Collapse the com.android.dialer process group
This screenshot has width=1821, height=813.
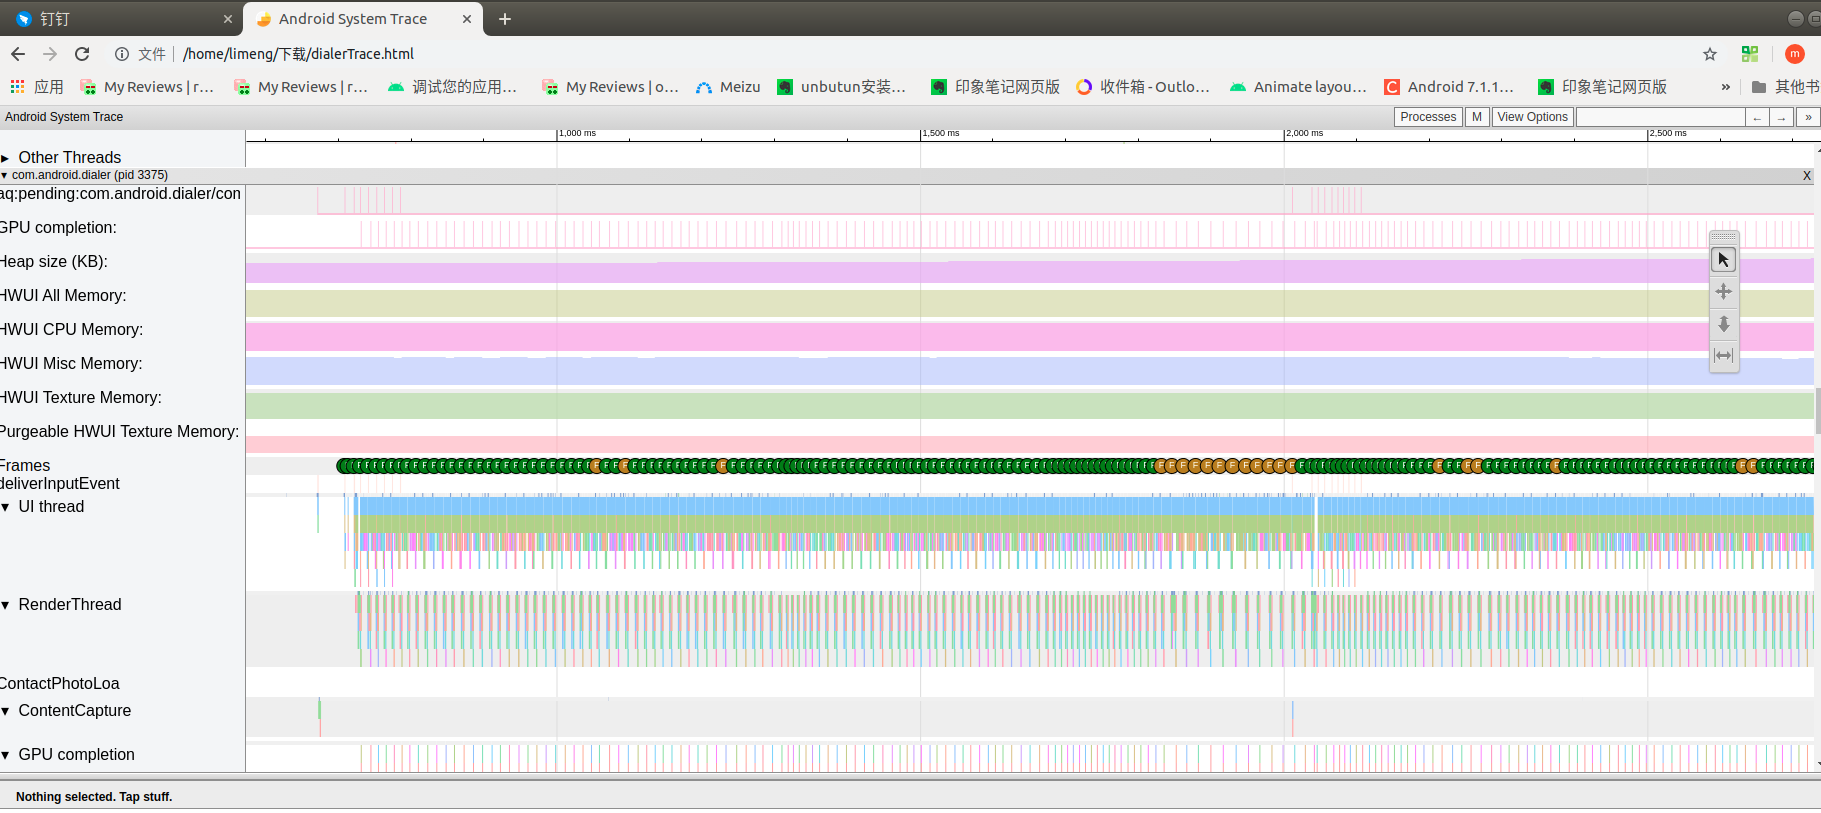(4, 175)
